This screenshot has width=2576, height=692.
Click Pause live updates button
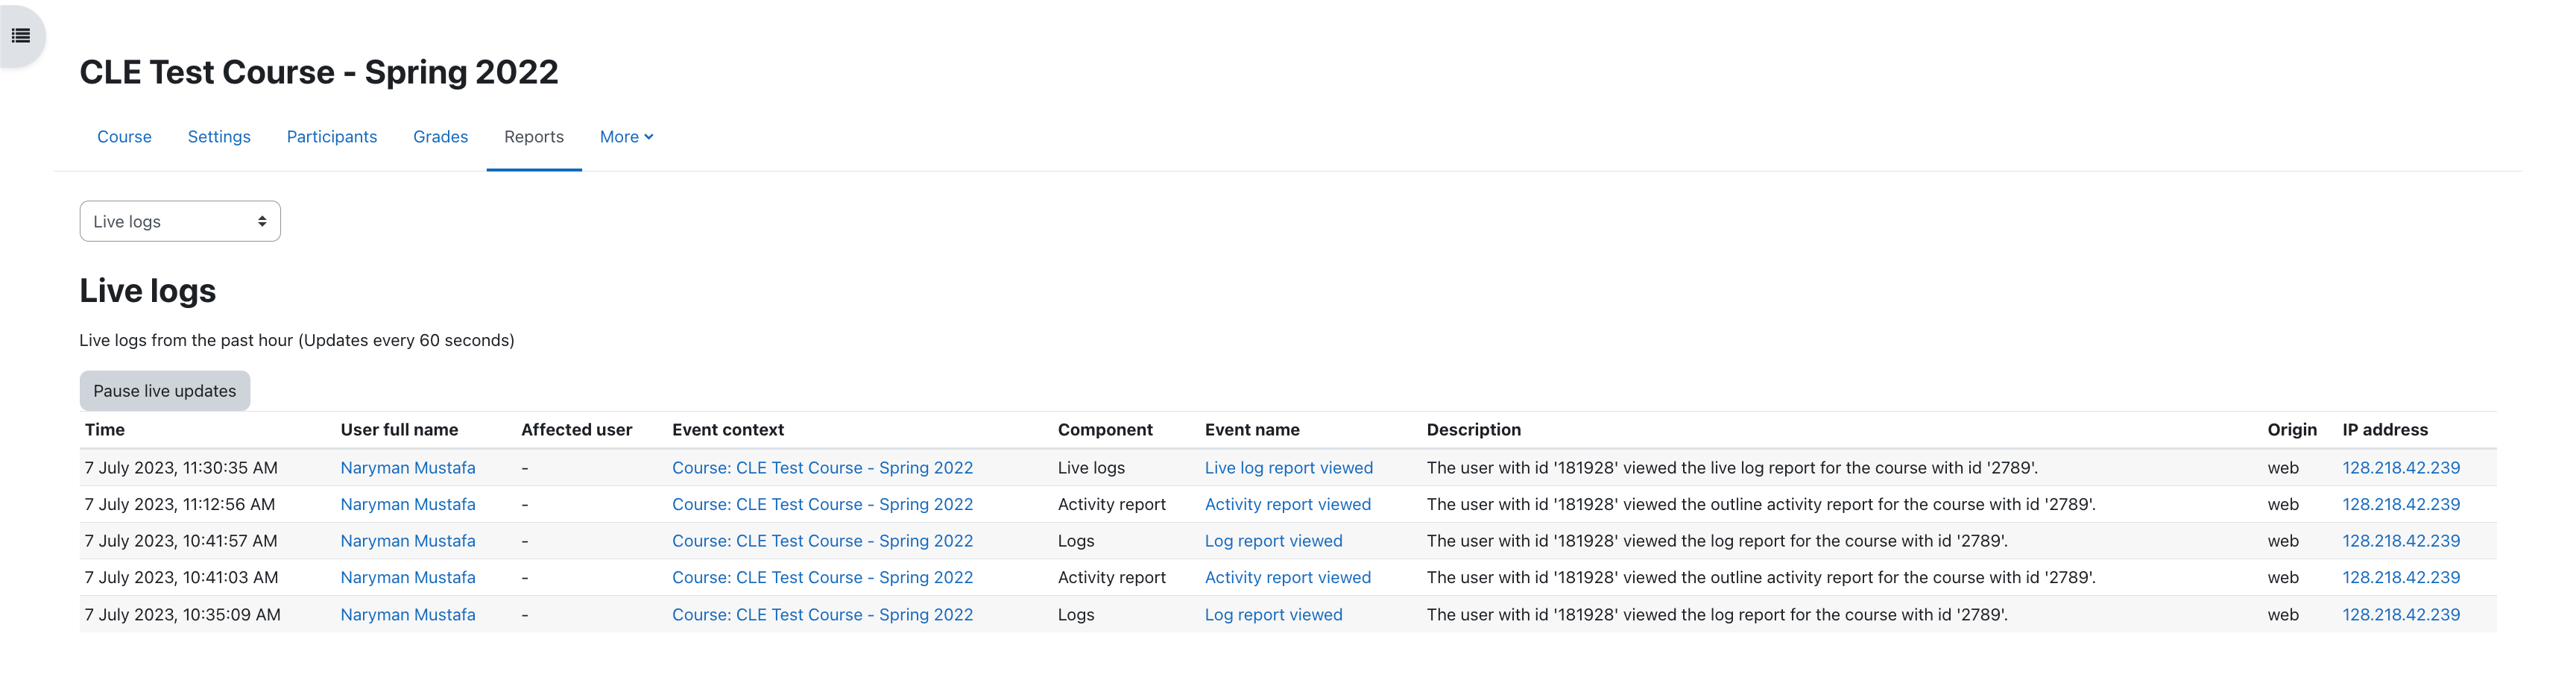pos(165,391)
